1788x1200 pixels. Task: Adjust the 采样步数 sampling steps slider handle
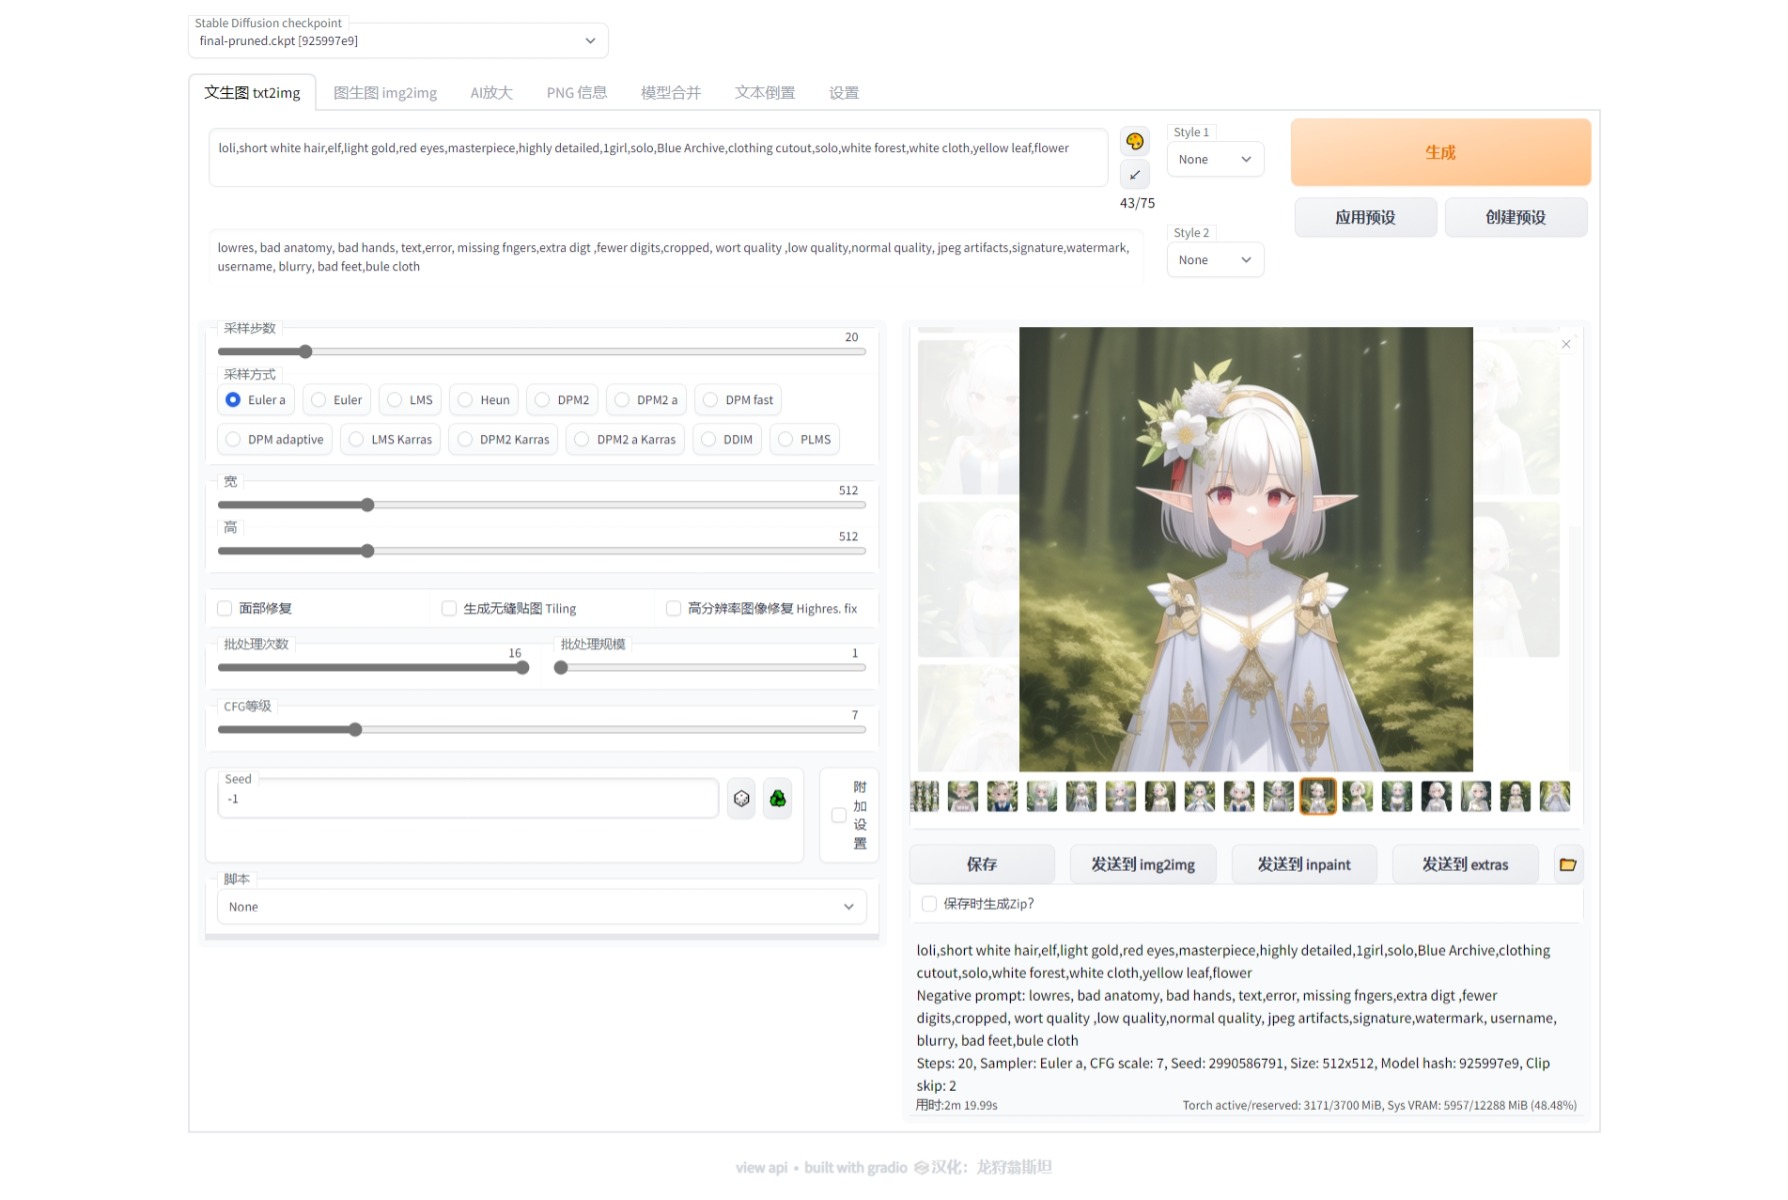(305, 352)
